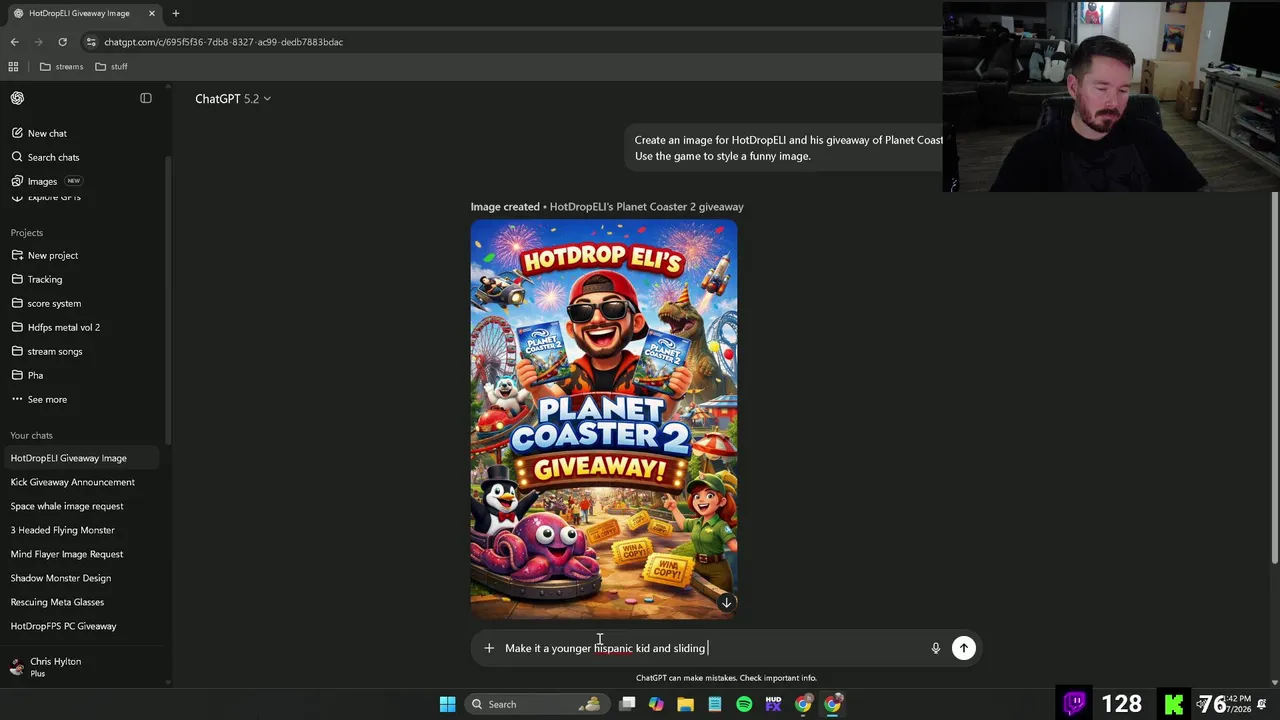Collapse the Projects section header
1280x720 pixels.
(27, 232)
